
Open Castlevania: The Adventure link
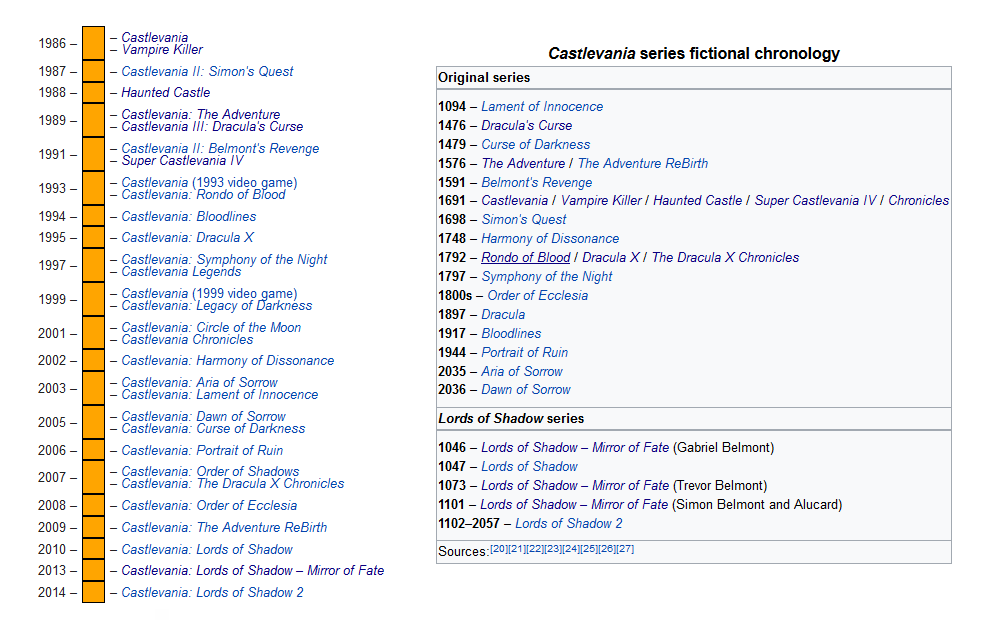[201, 114]
